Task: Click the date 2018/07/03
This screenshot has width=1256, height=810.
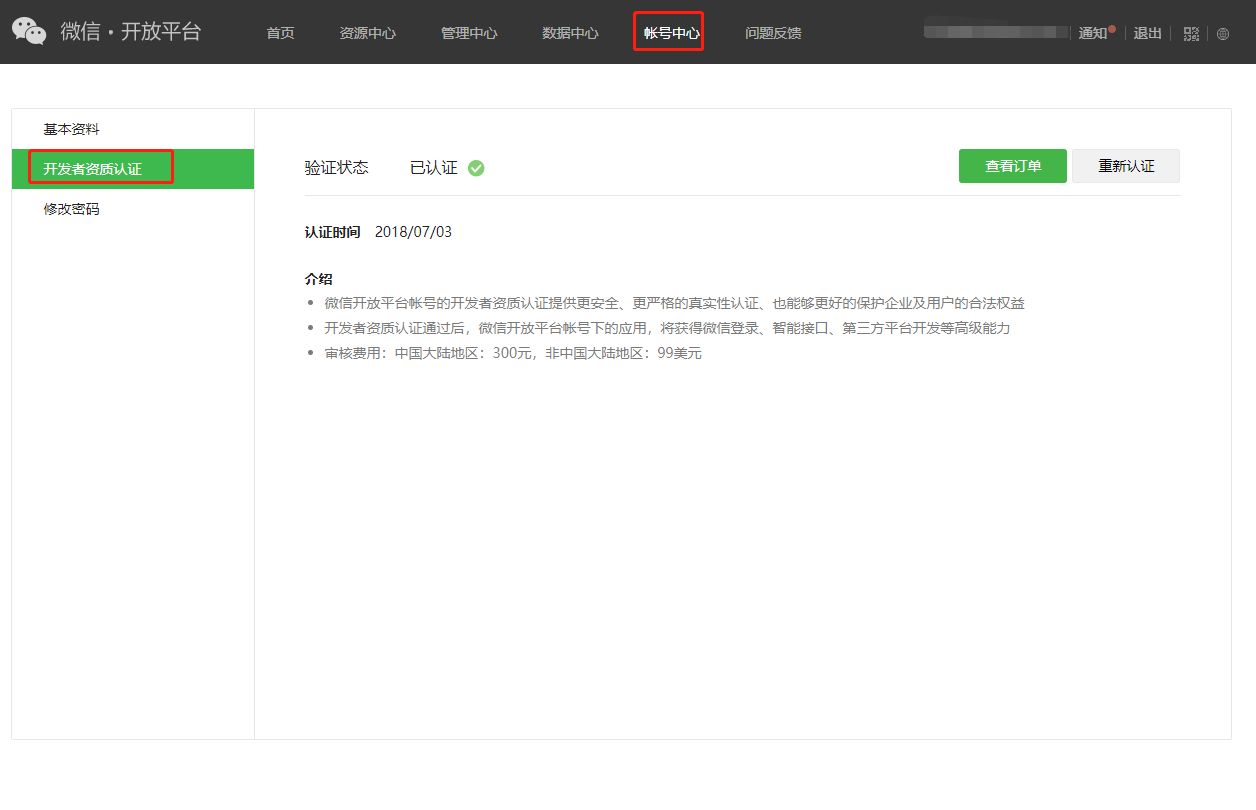Action: click(414, 232)
